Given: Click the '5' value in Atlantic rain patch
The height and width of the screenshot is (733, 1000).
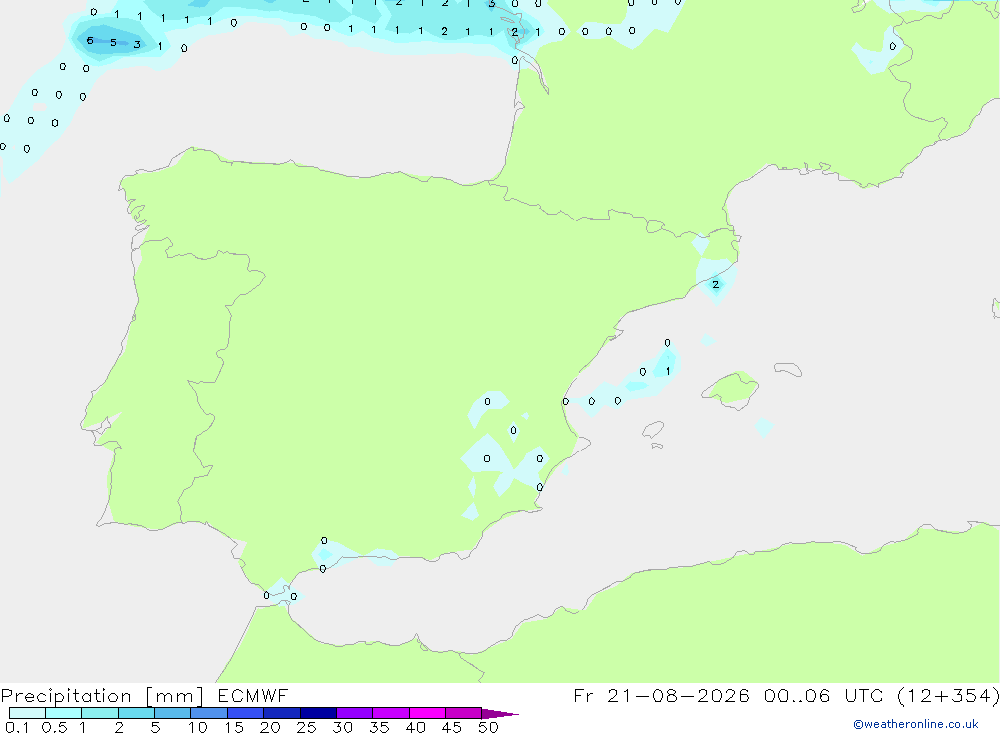Looking at the screenshot, I should (x=113, y=43).
